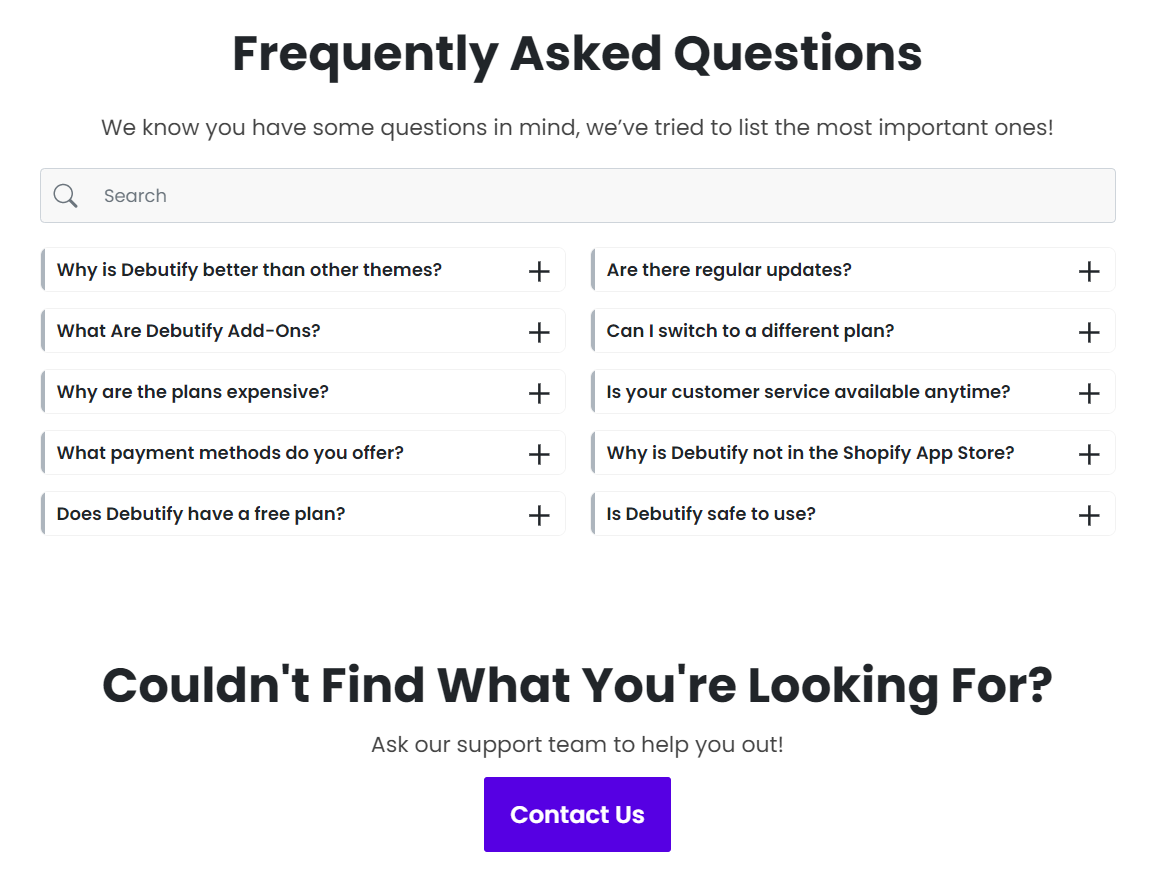Image resolution: width=1166 pixels, height=895 pixels.
Task: Click plus icon for 'Are there regular updates?'
Action: point(1089,271)
